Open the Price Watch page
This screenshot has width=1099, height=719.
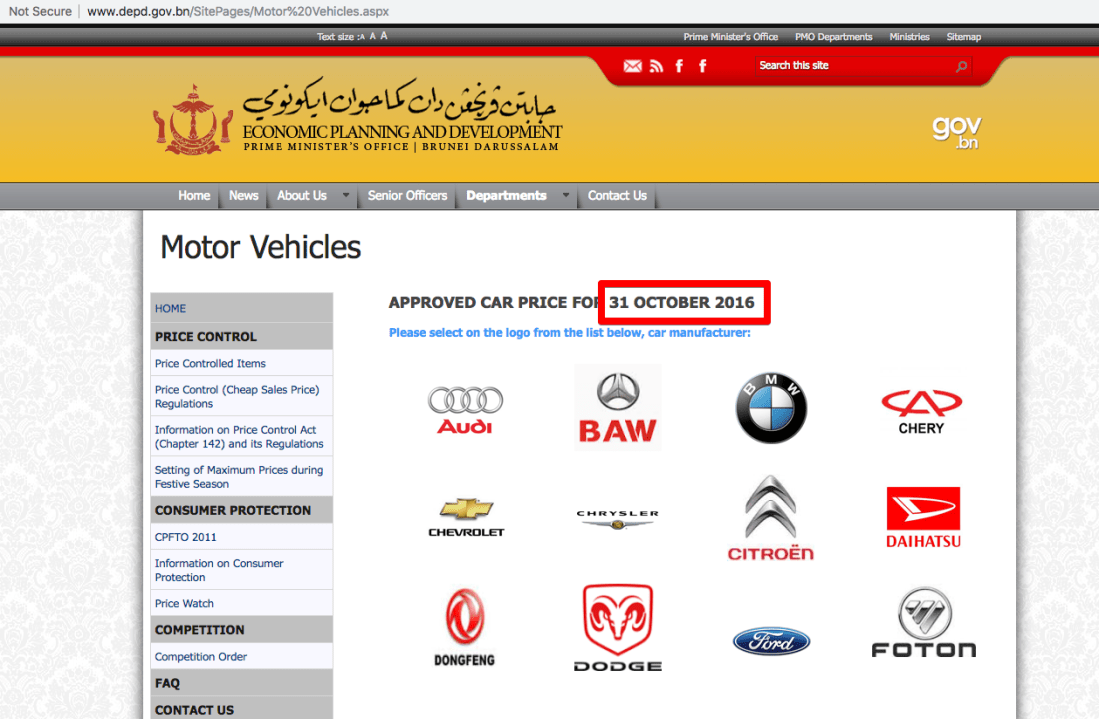click(184, 603)
